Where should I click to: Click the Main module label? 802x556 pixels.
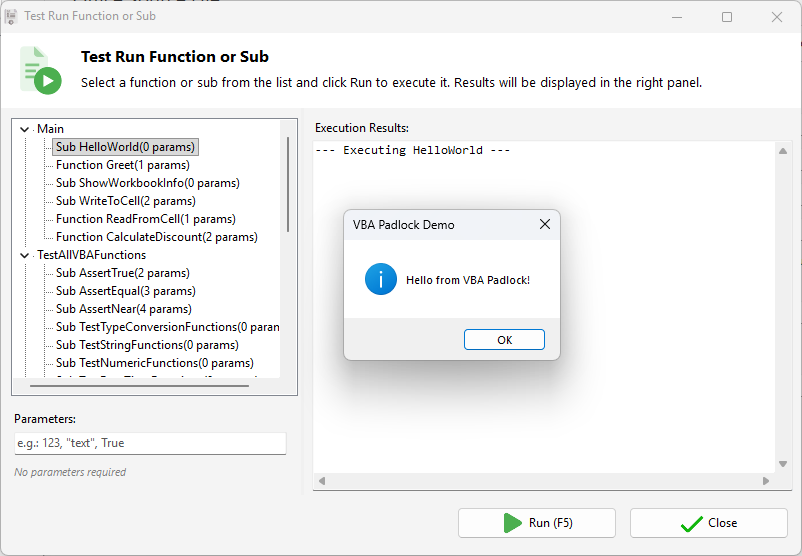[x=50, y=129]
